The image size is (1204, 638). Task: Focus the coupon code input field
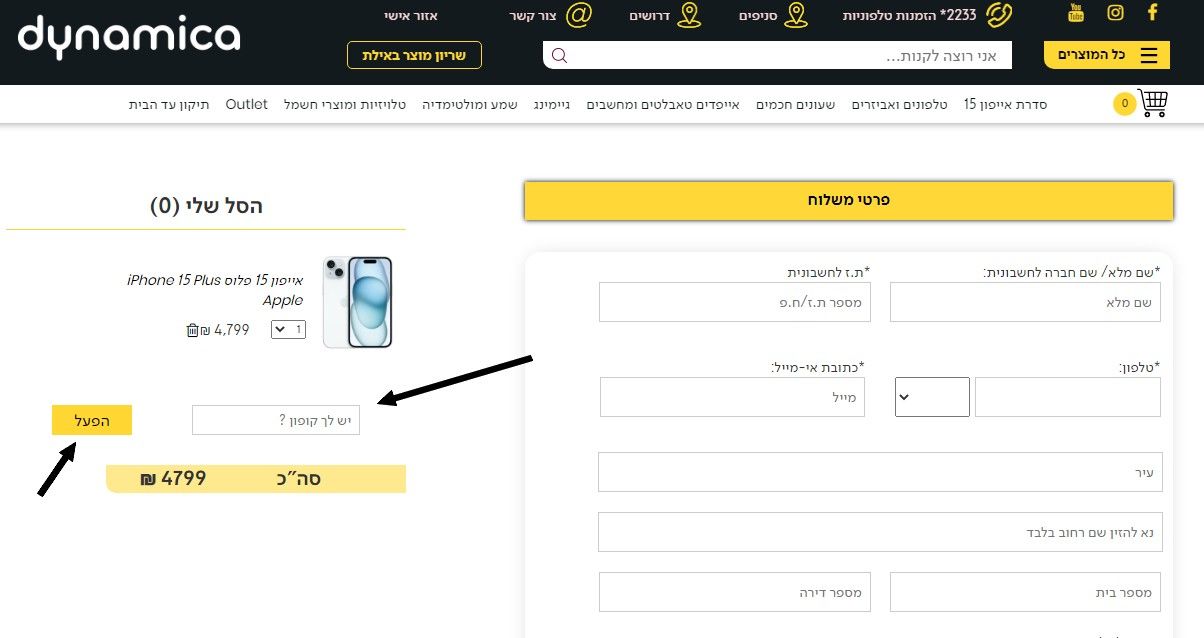click(276, 420)
